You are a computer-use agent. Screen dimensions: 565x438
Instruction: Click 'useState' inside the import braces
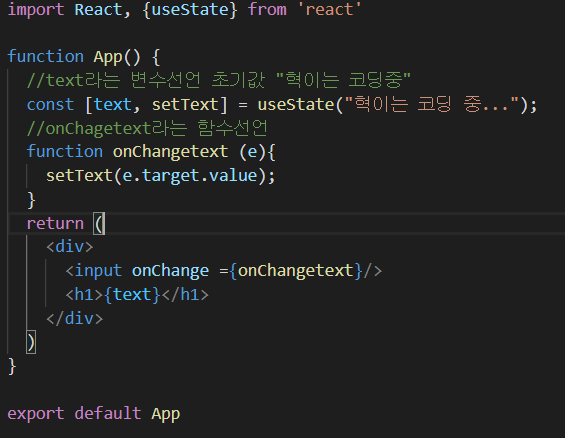click(190, 9)
